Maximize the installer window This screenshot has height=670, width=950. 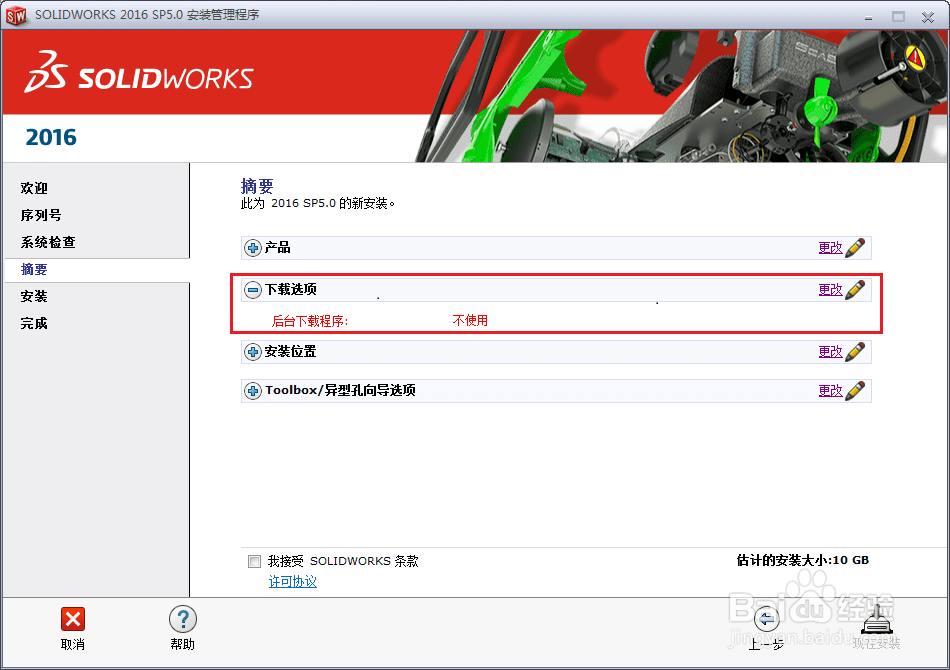click(x=898, y=17)
